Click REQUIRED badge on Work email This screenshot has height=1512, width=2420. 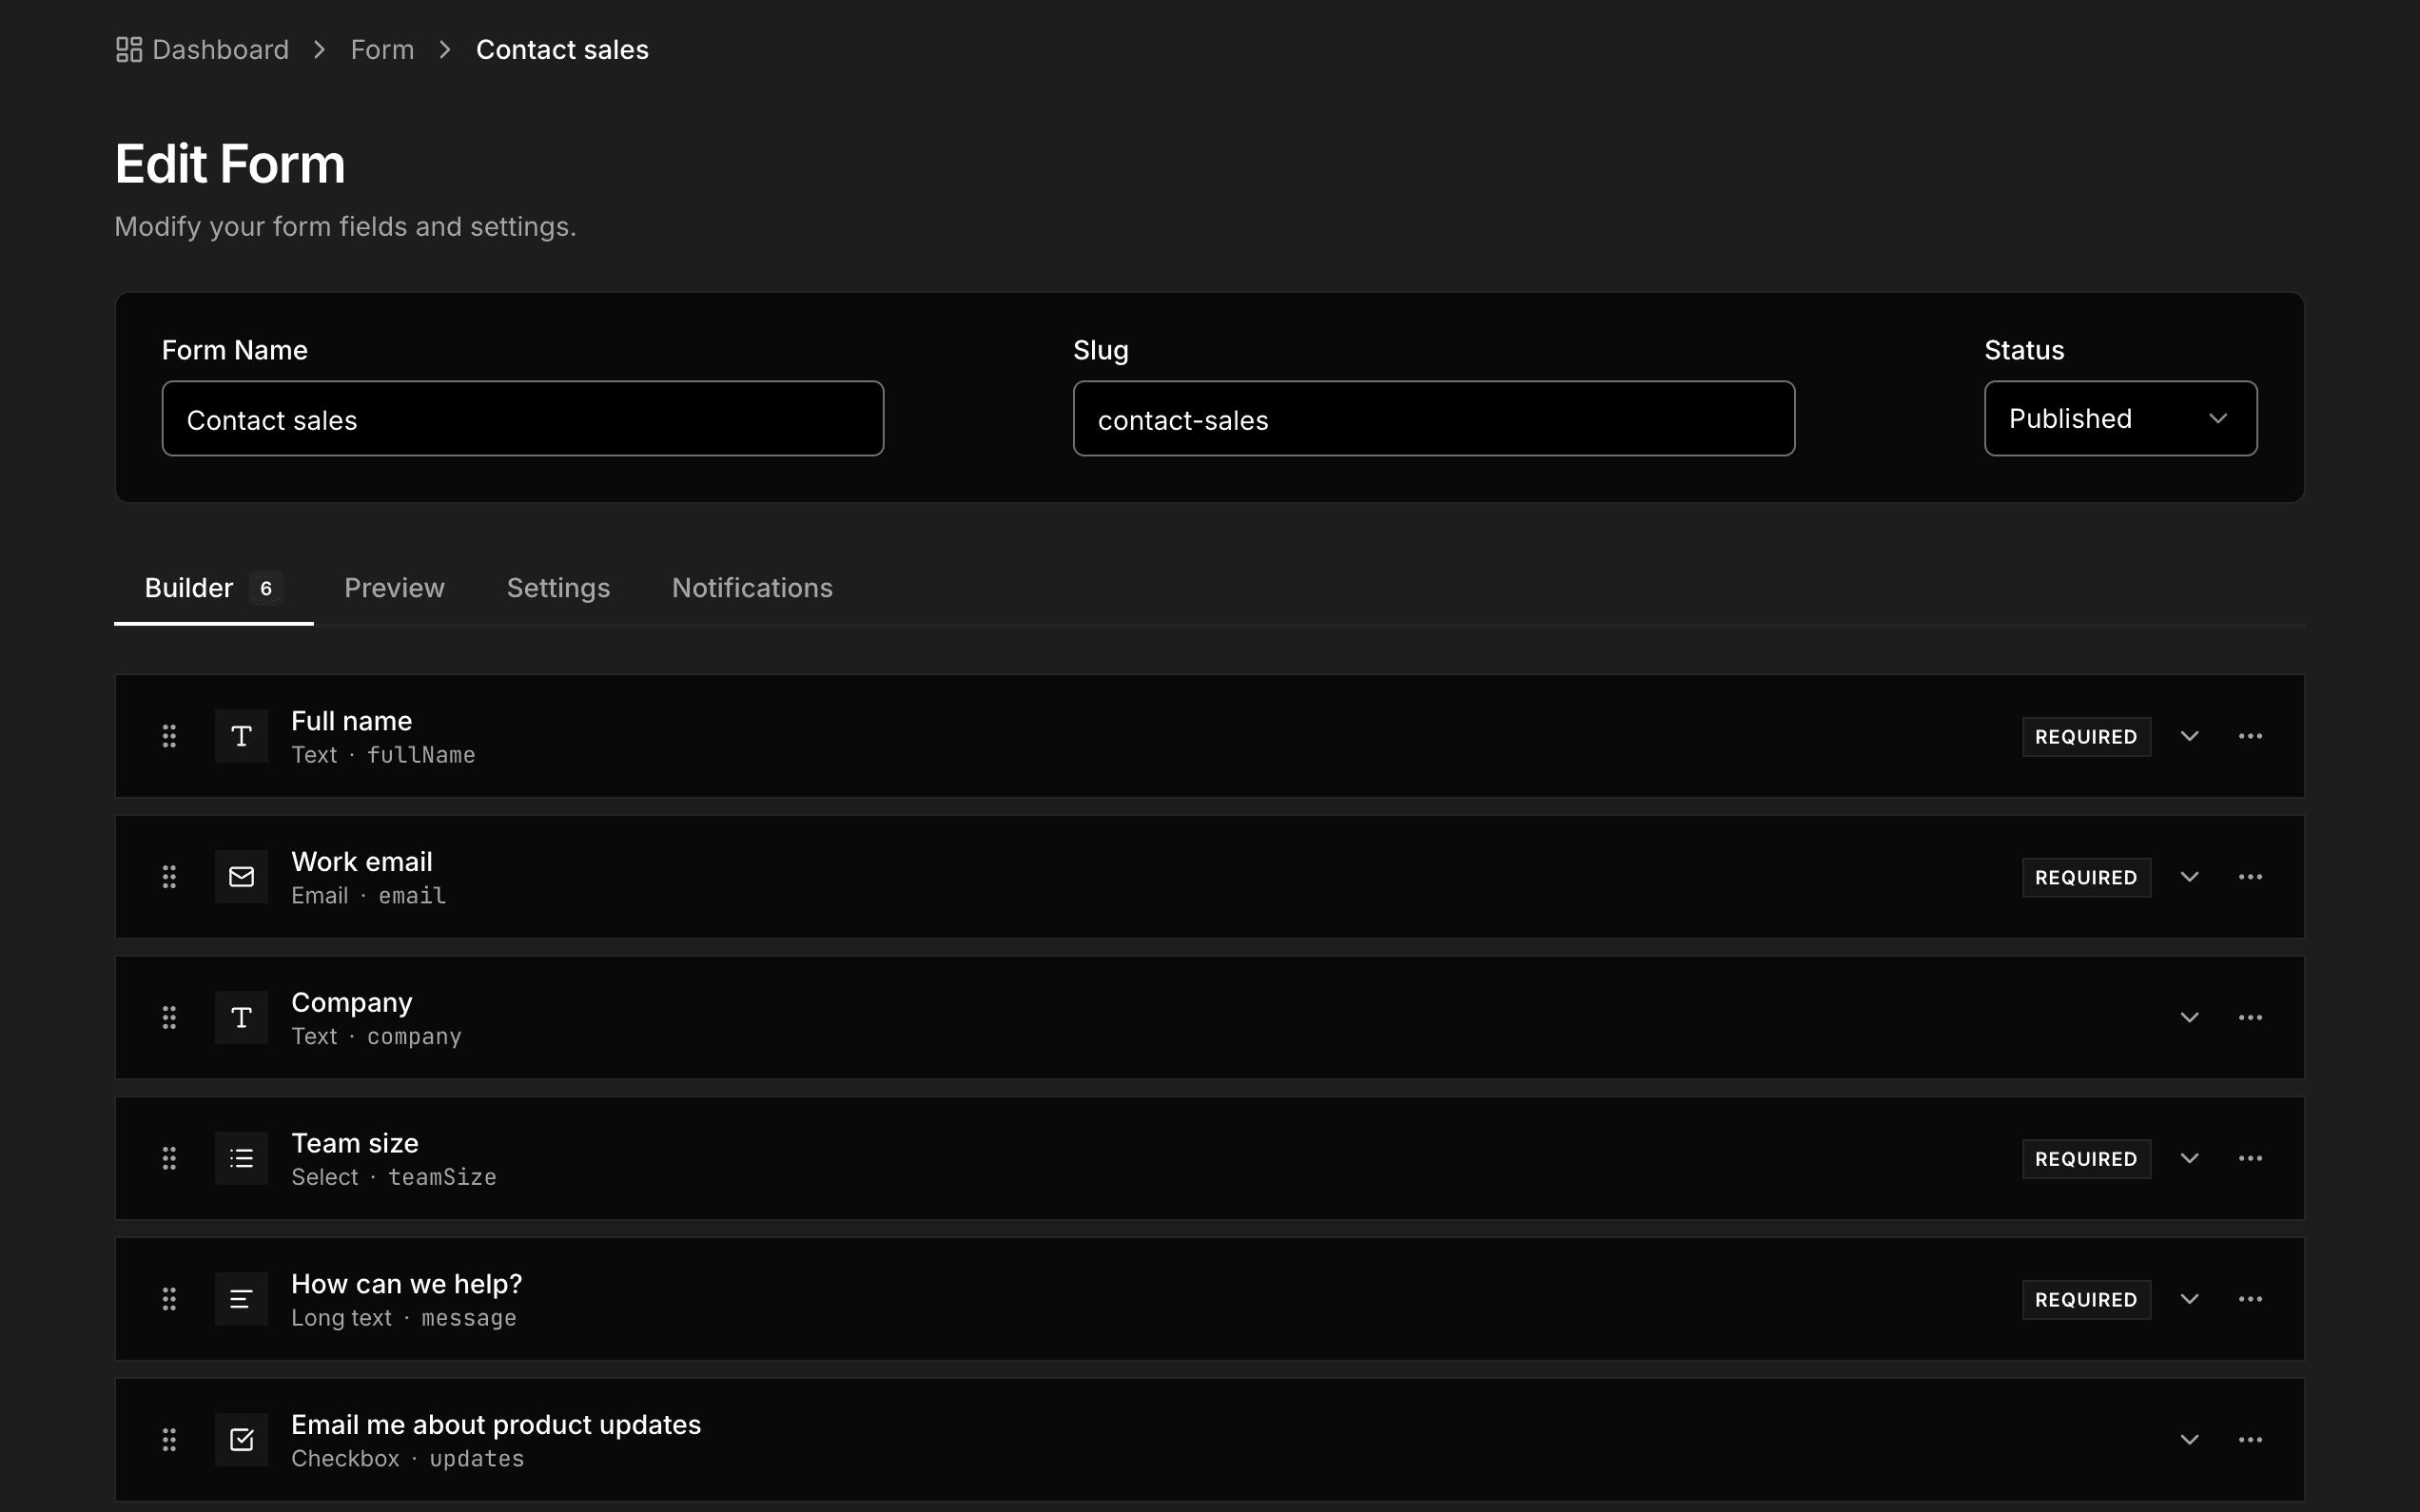point(2086,877)
